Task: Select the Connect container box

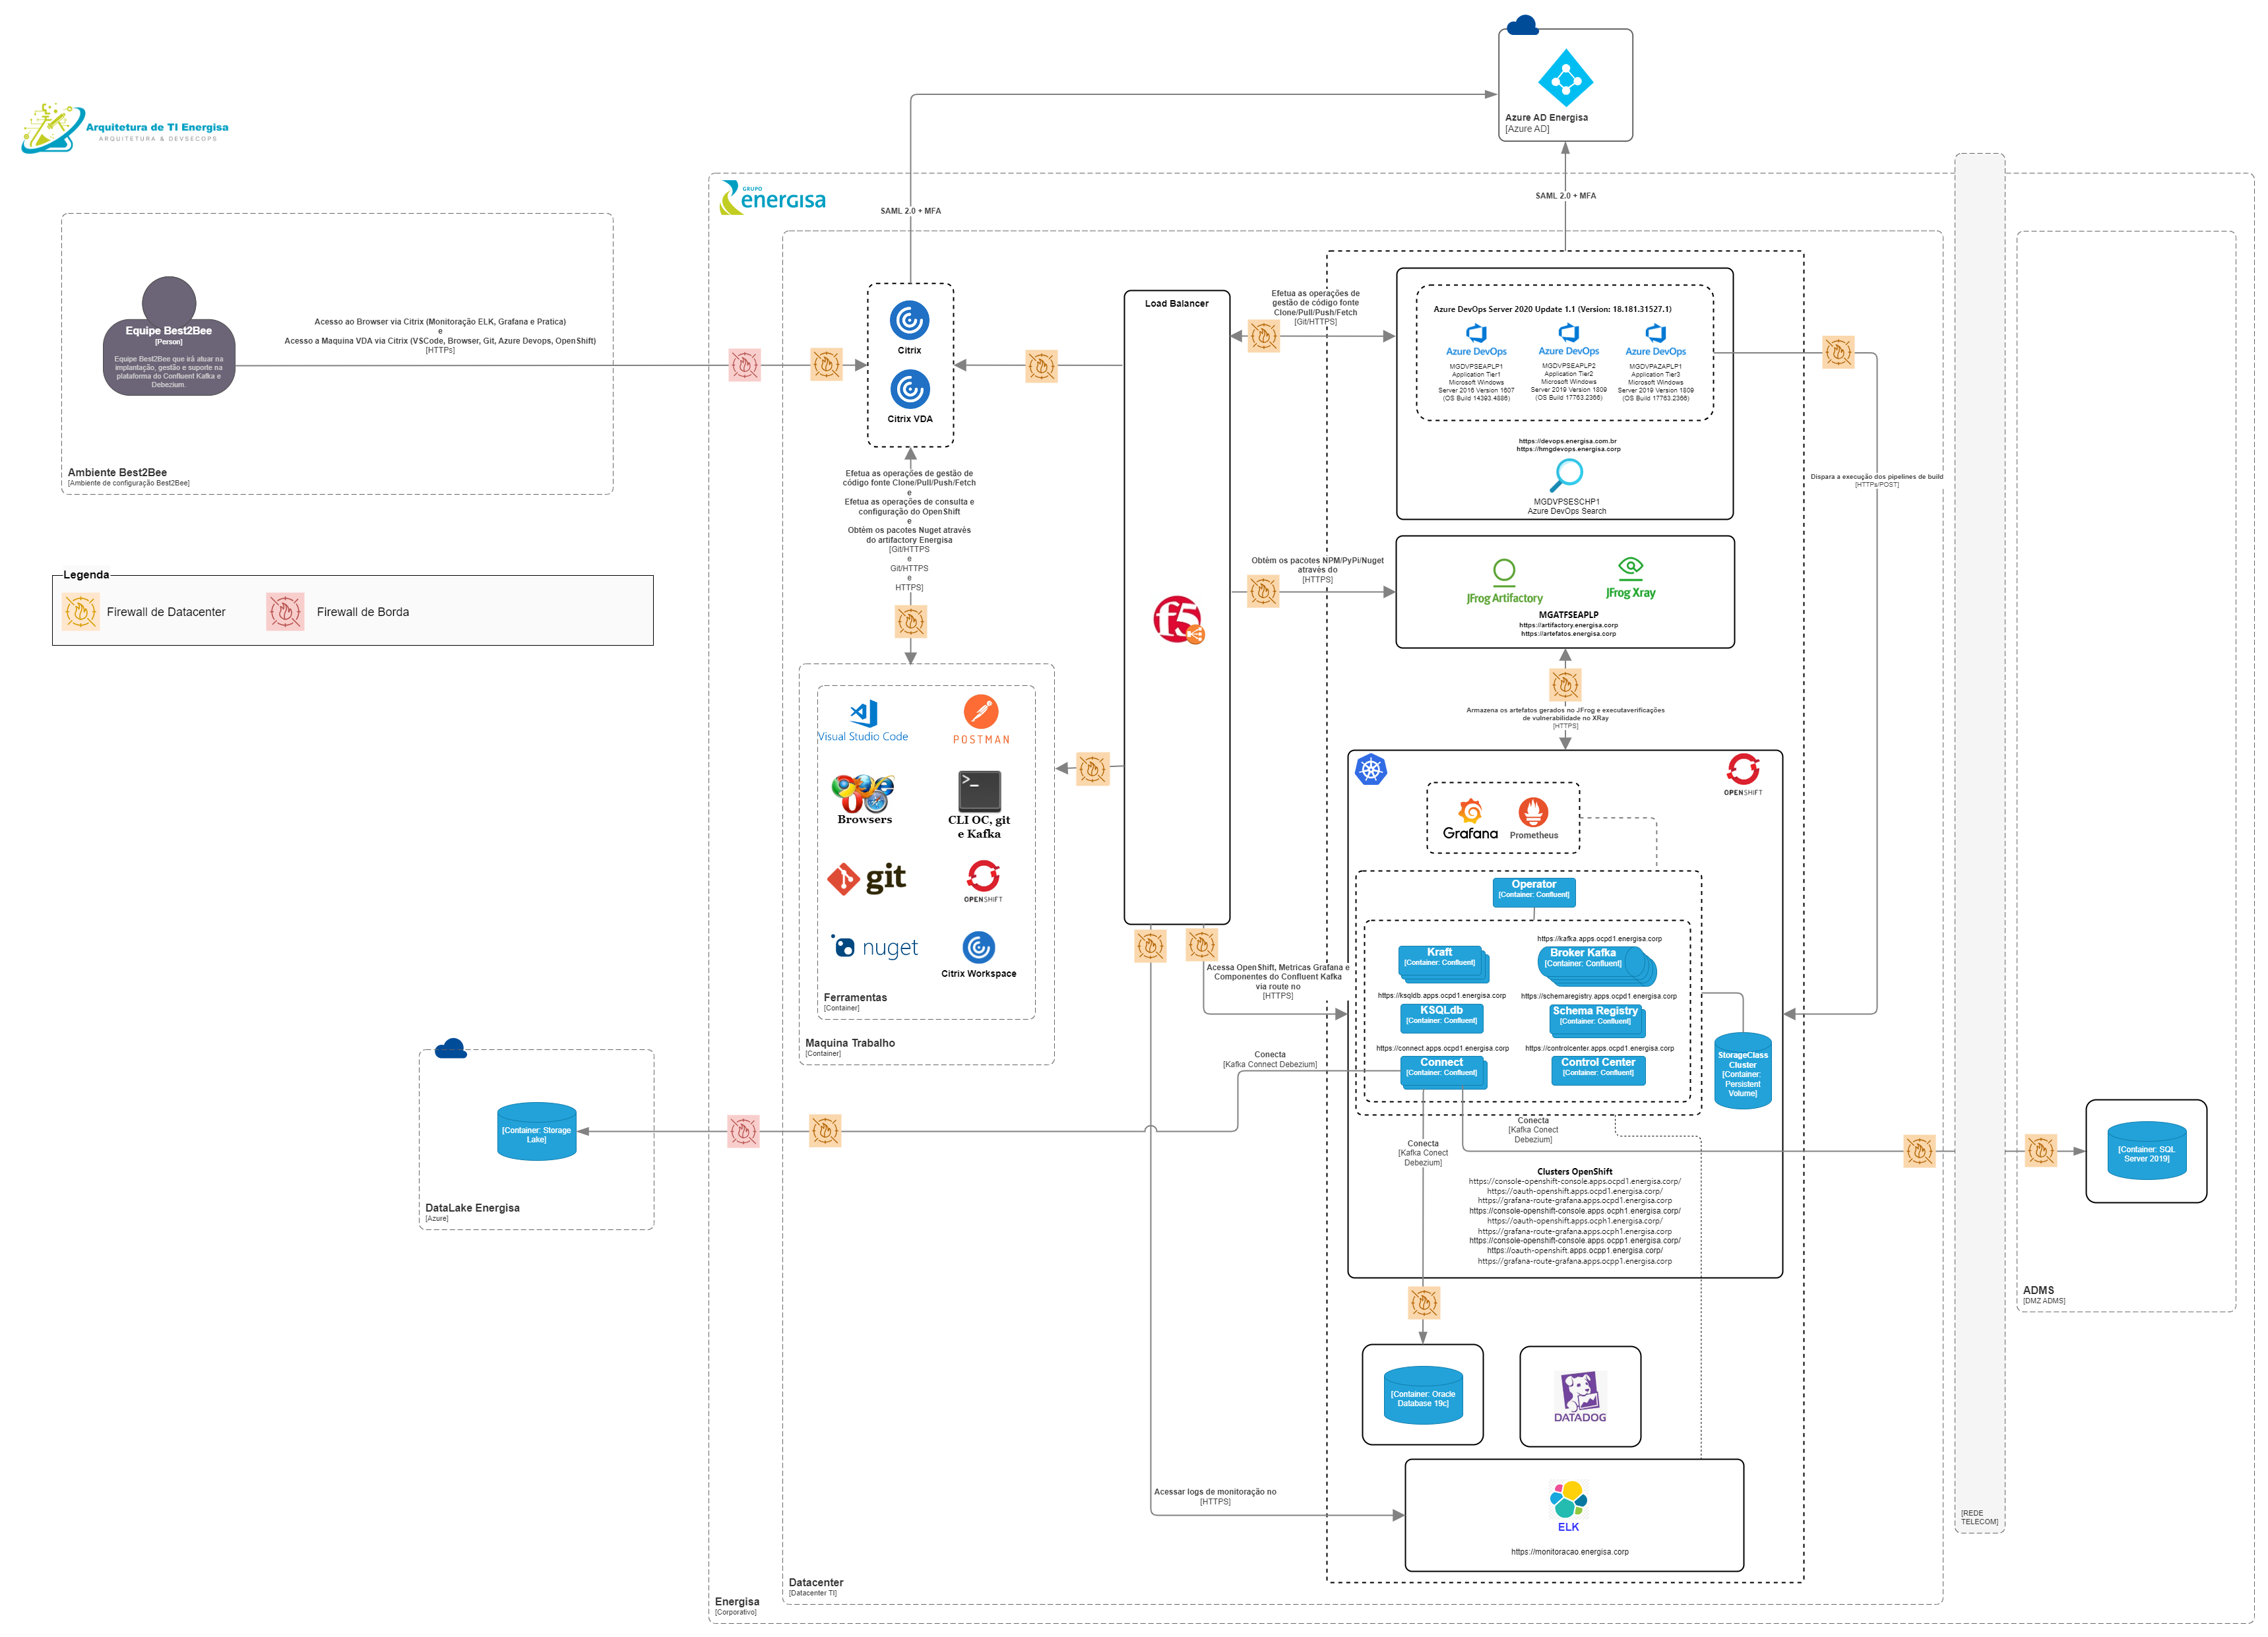Action: (1441, 1070)
